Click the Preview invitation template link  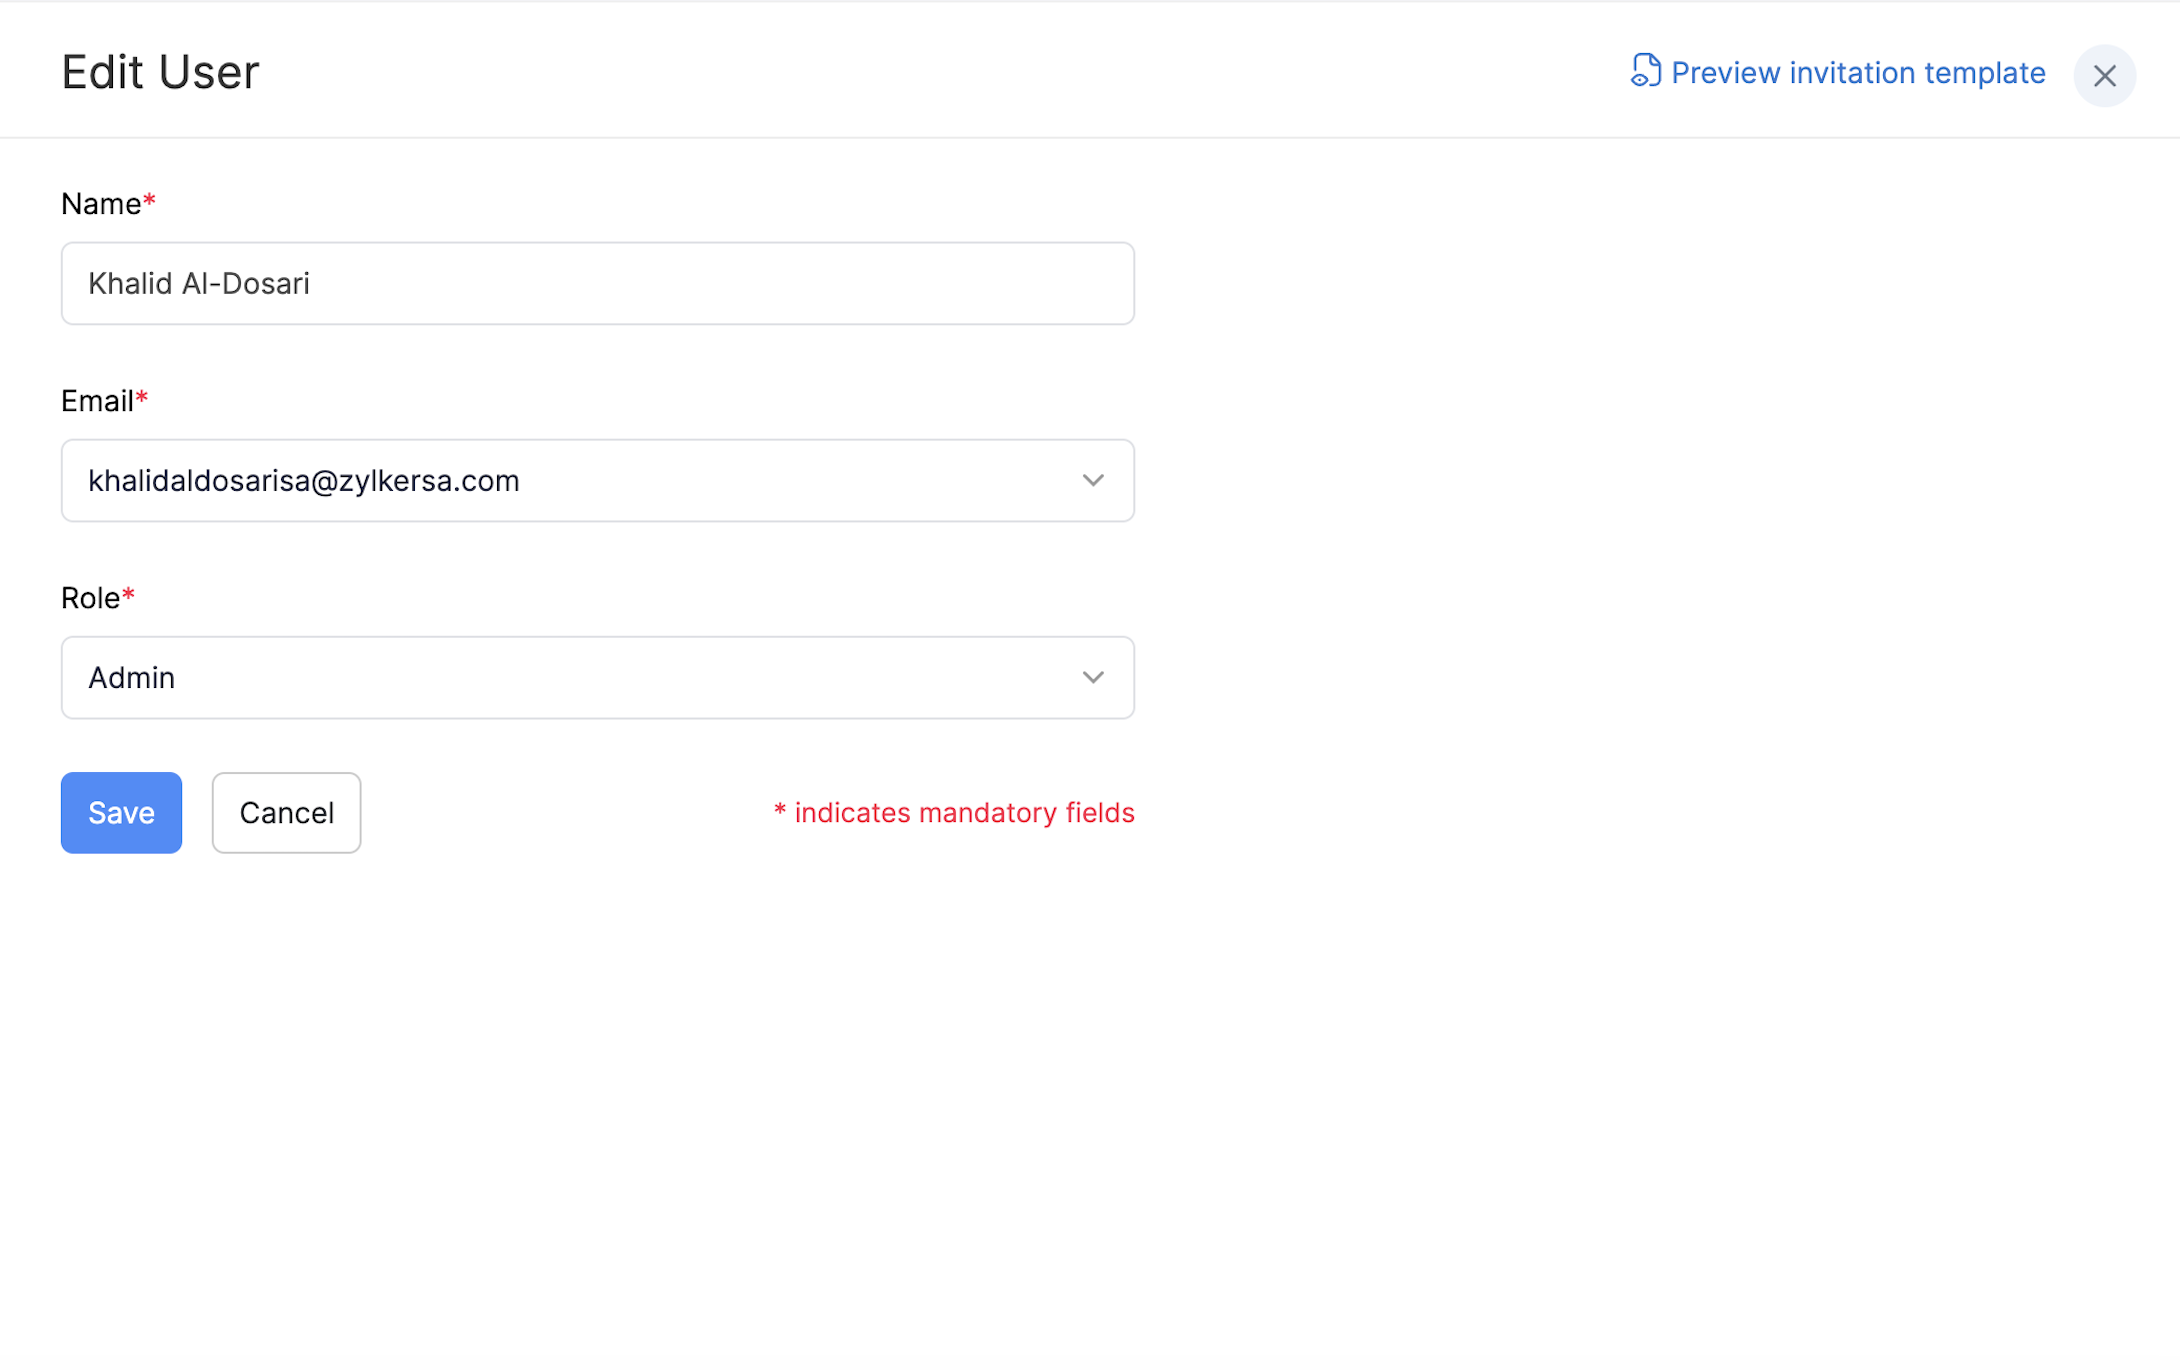click(x=1857, y=72)
